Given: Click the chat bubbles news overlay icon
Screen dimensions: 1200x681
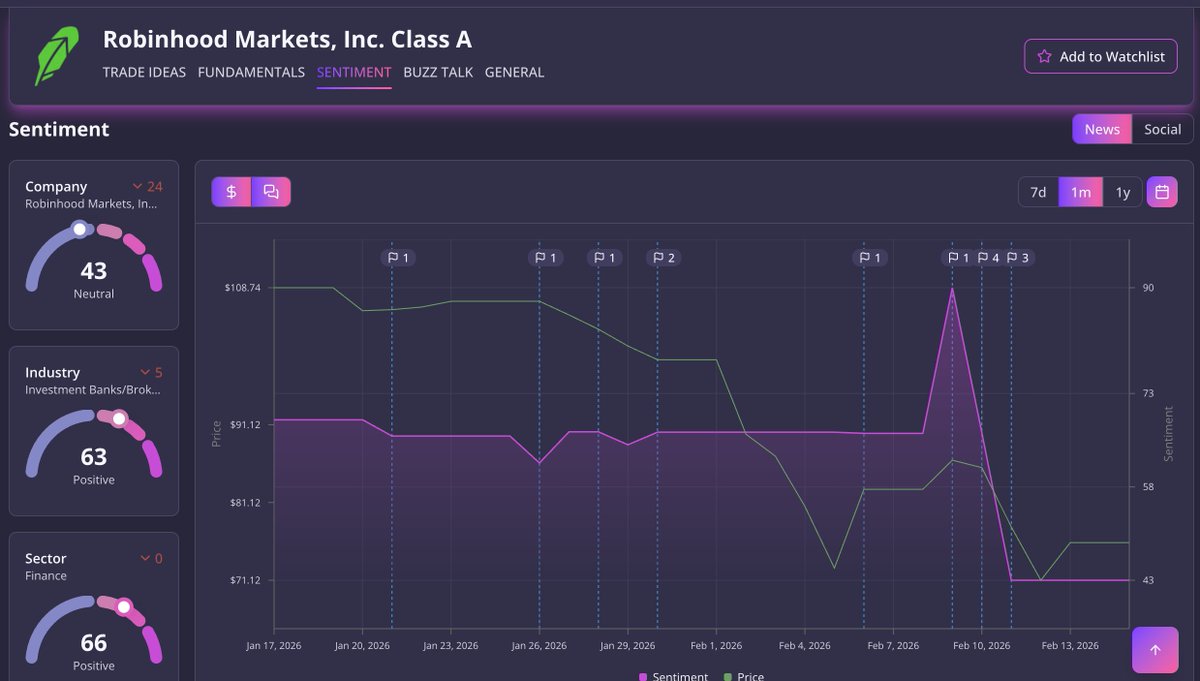Looking at the screenshot, I should coord(271,190).
